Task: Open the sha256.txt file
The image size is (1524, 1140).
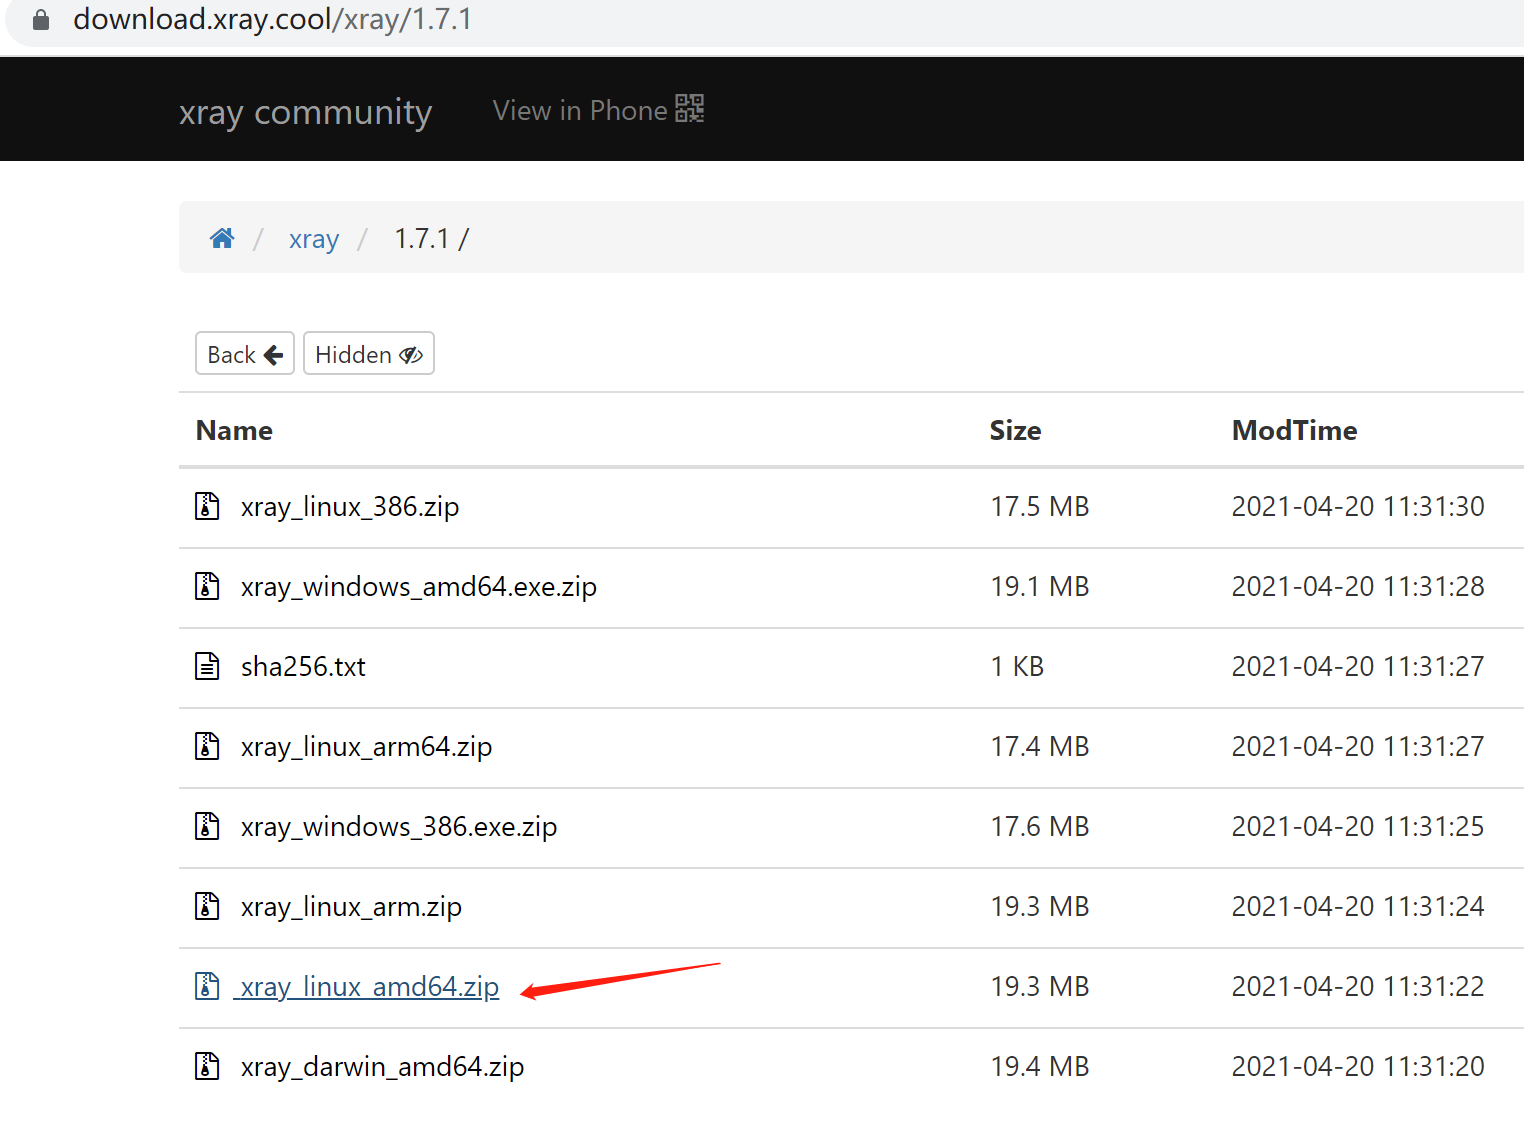Action: [303, 667]
